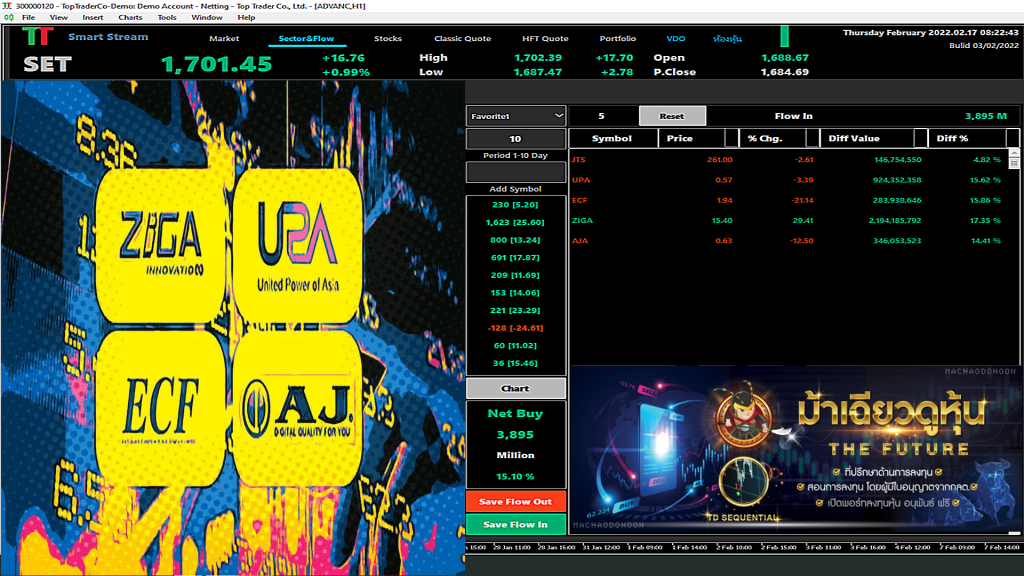Open the Help menu

click(x=246, y=18)
